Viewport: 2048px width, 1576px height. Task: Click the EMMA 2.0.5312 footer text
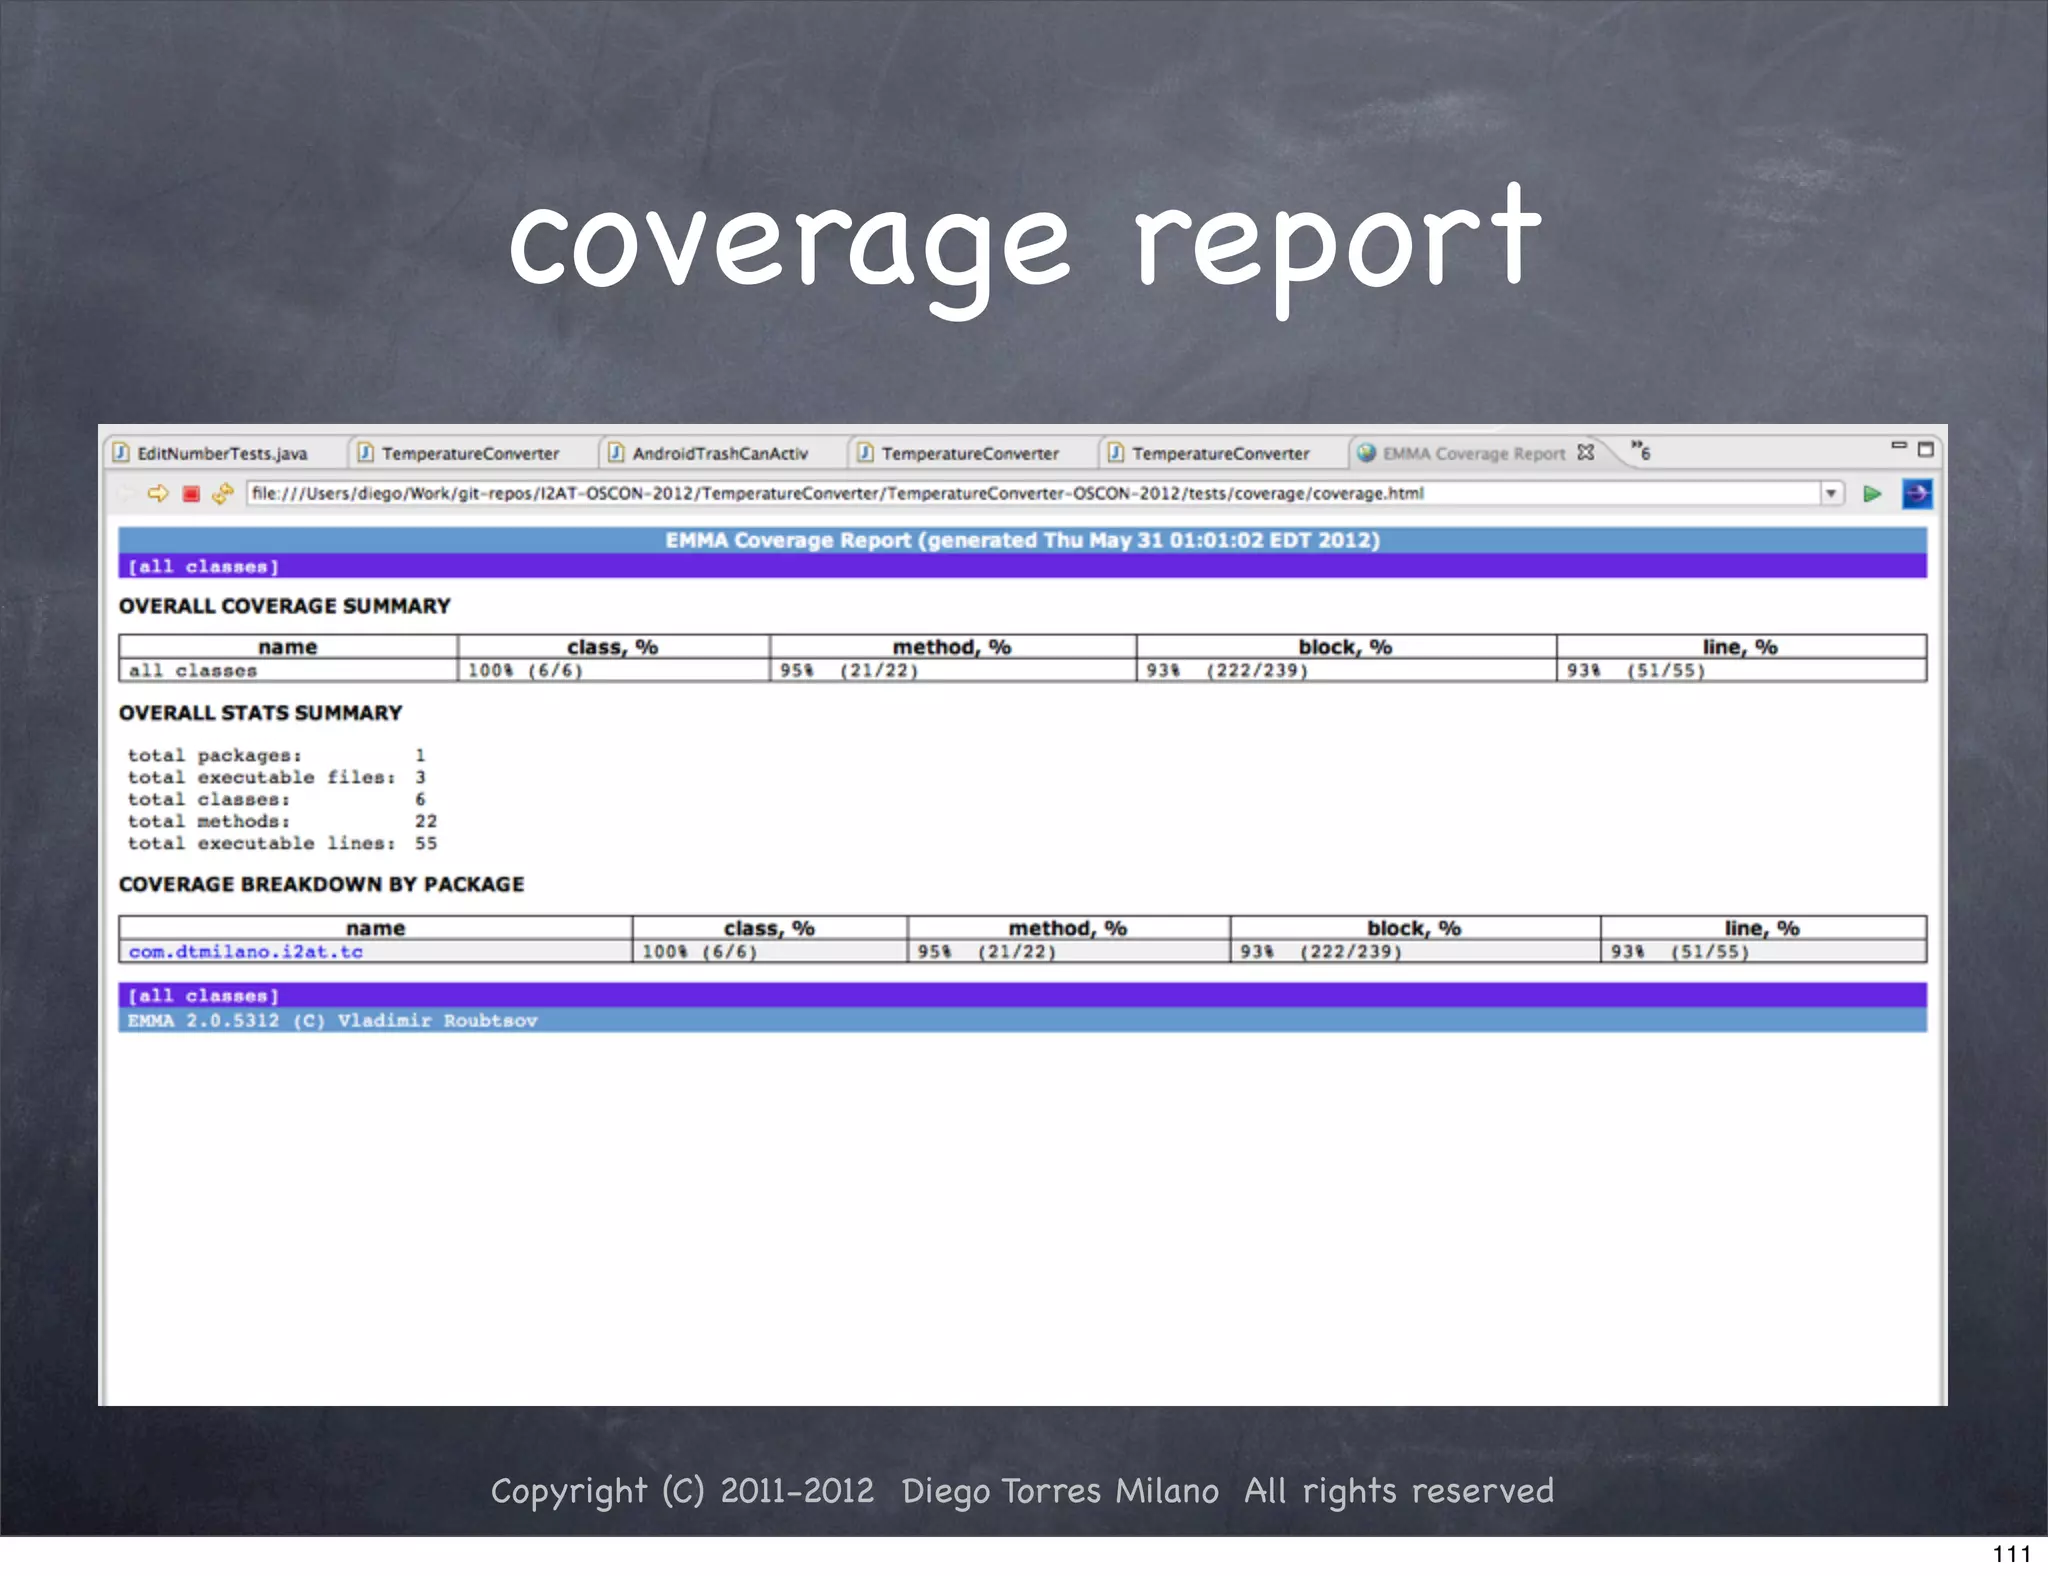(x=332, y=1020)
